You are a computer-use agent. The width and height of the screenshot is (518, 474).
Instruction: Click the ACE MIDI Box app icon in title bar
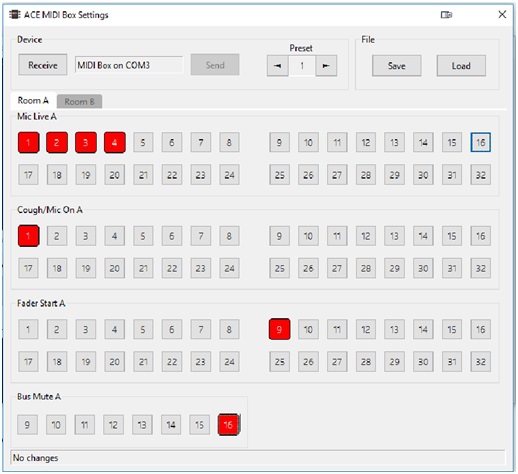pos(14,15)
